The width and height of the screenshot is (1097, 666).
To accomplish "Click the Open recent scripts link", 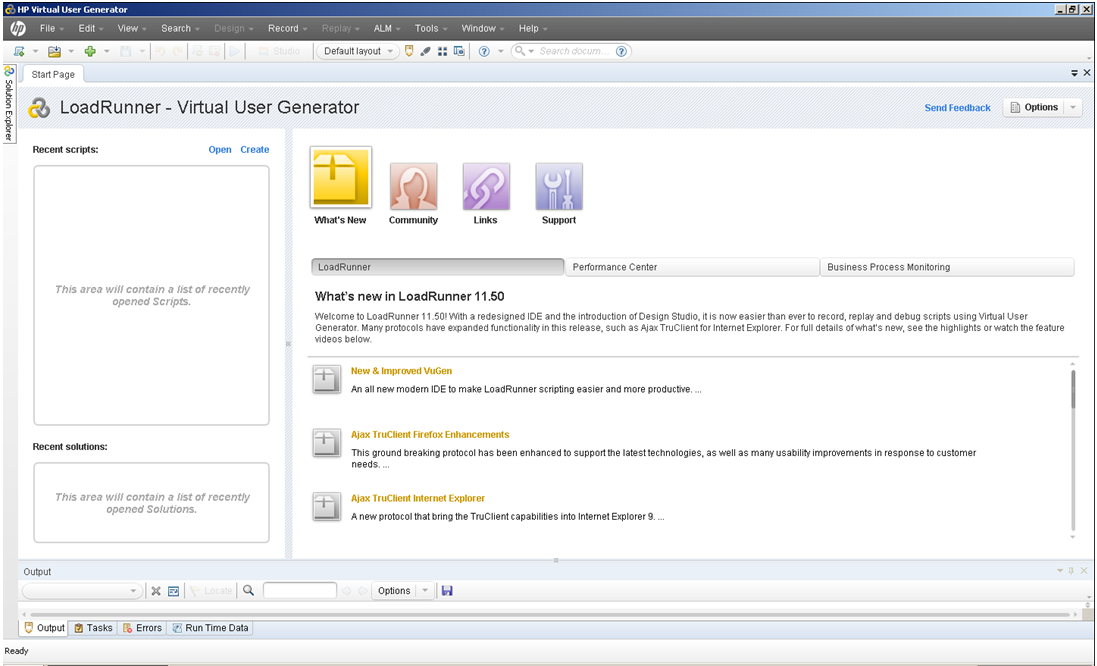I will click(220, 150).
